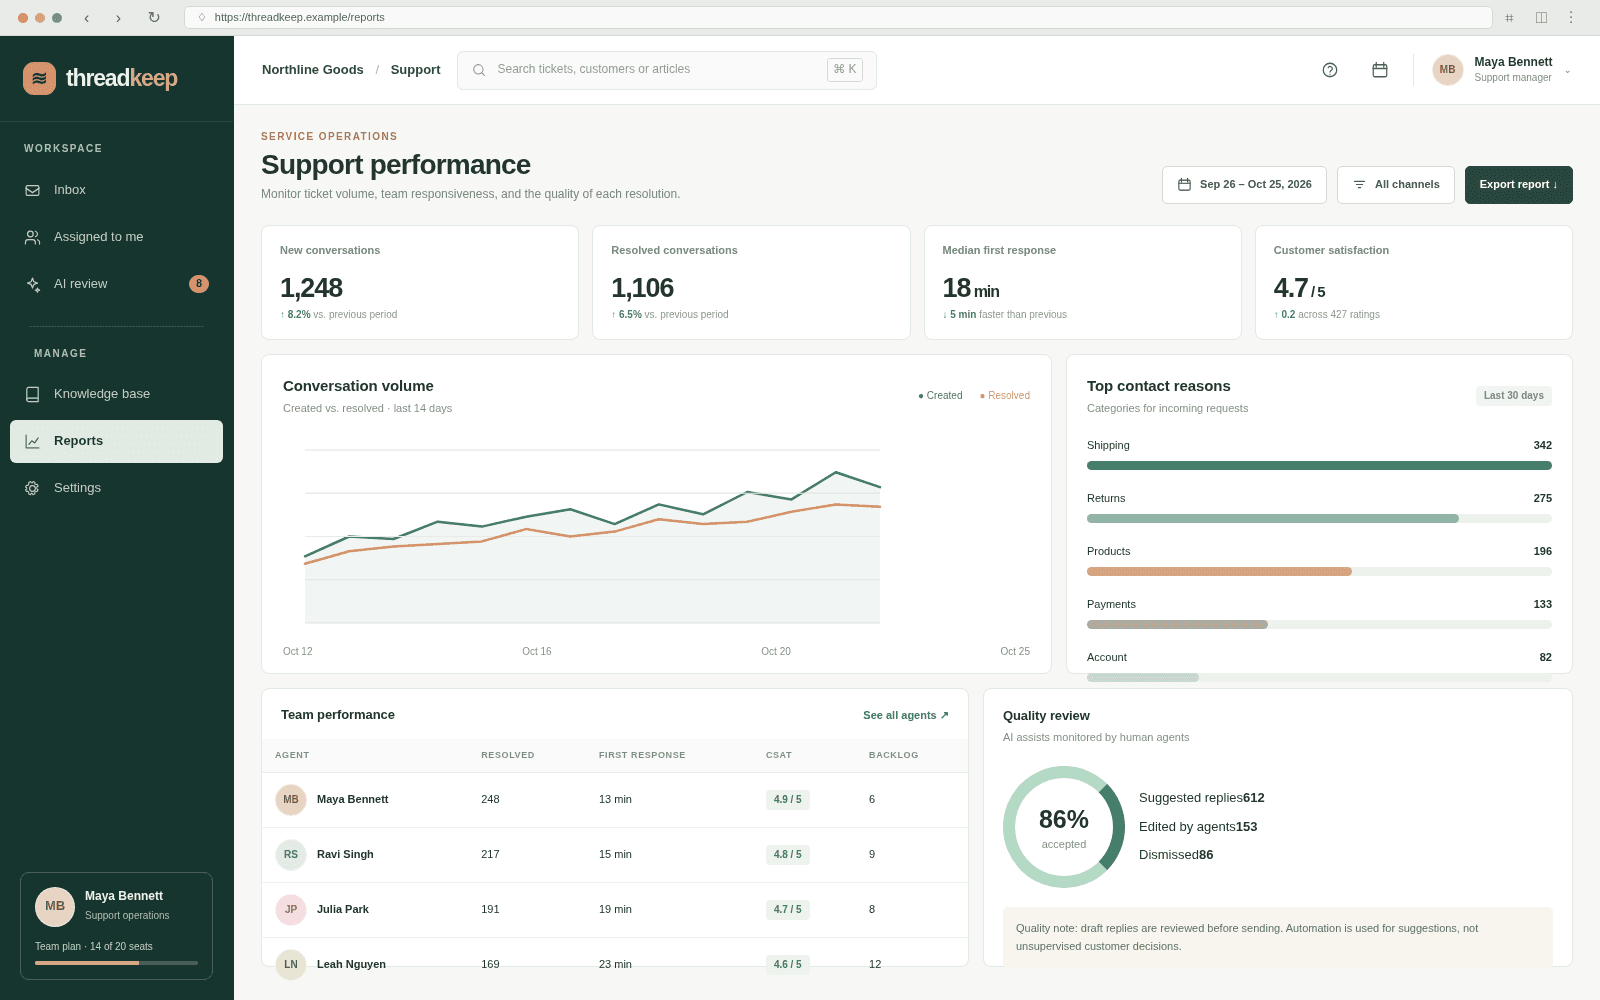The height and width of the screenshot is (1000, 1600).
Task: Click the browser split view icon
Action: pos(1541,17)
